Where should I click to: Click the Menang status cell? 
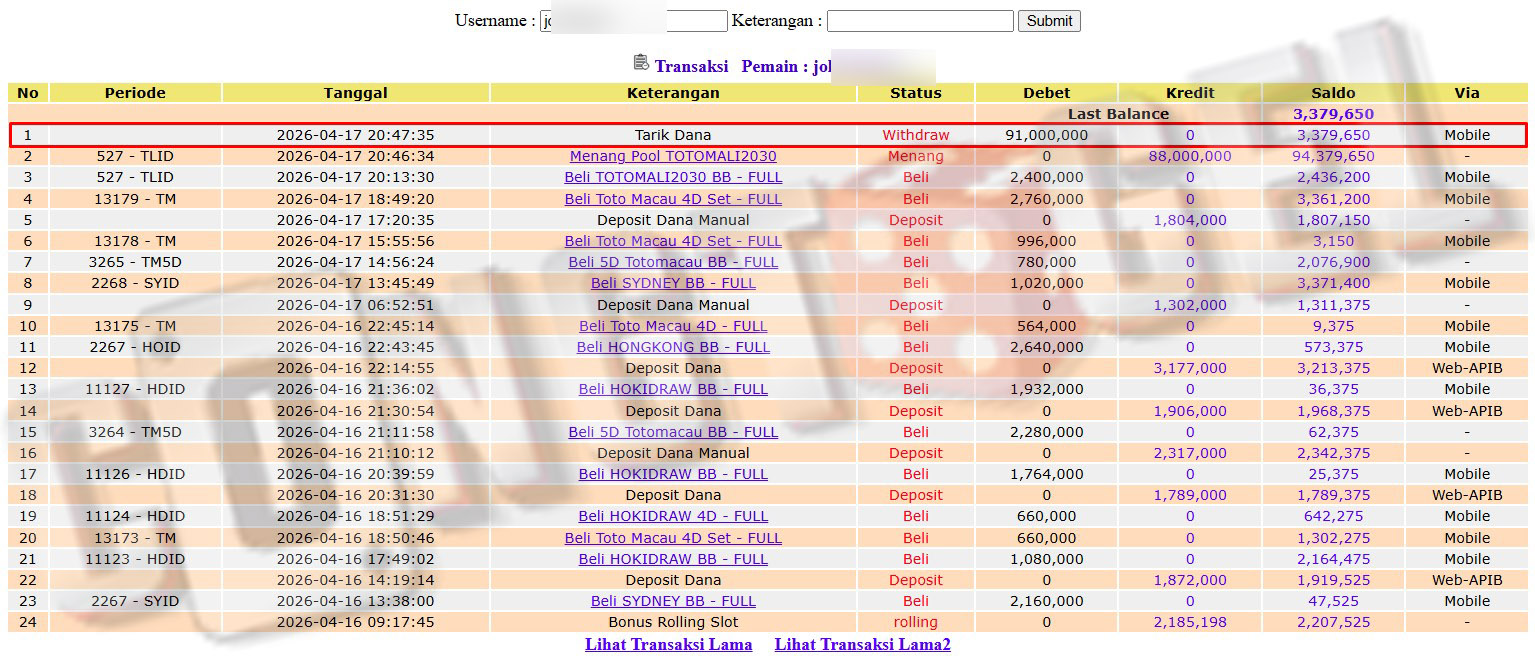(916, 156)
